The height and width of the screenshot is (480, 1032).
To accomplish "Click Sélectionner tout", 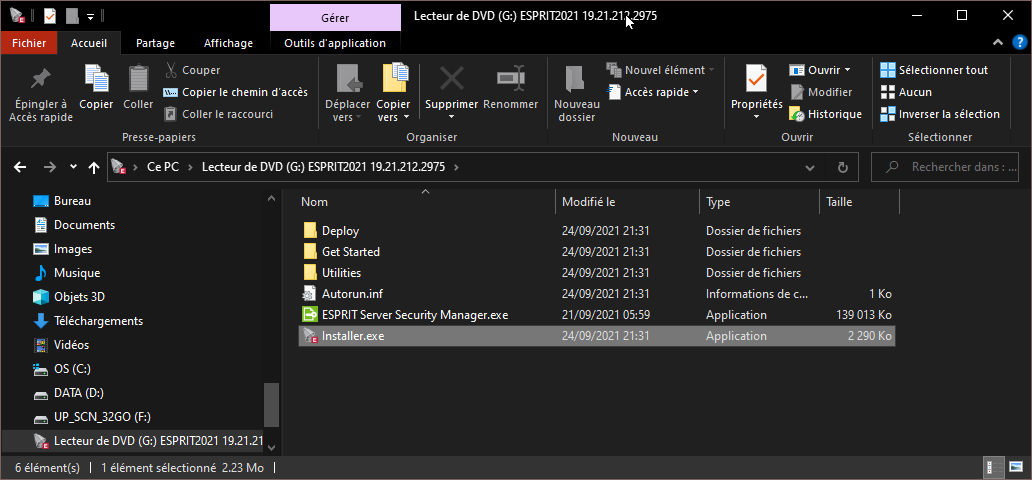I will coord(934,70).
